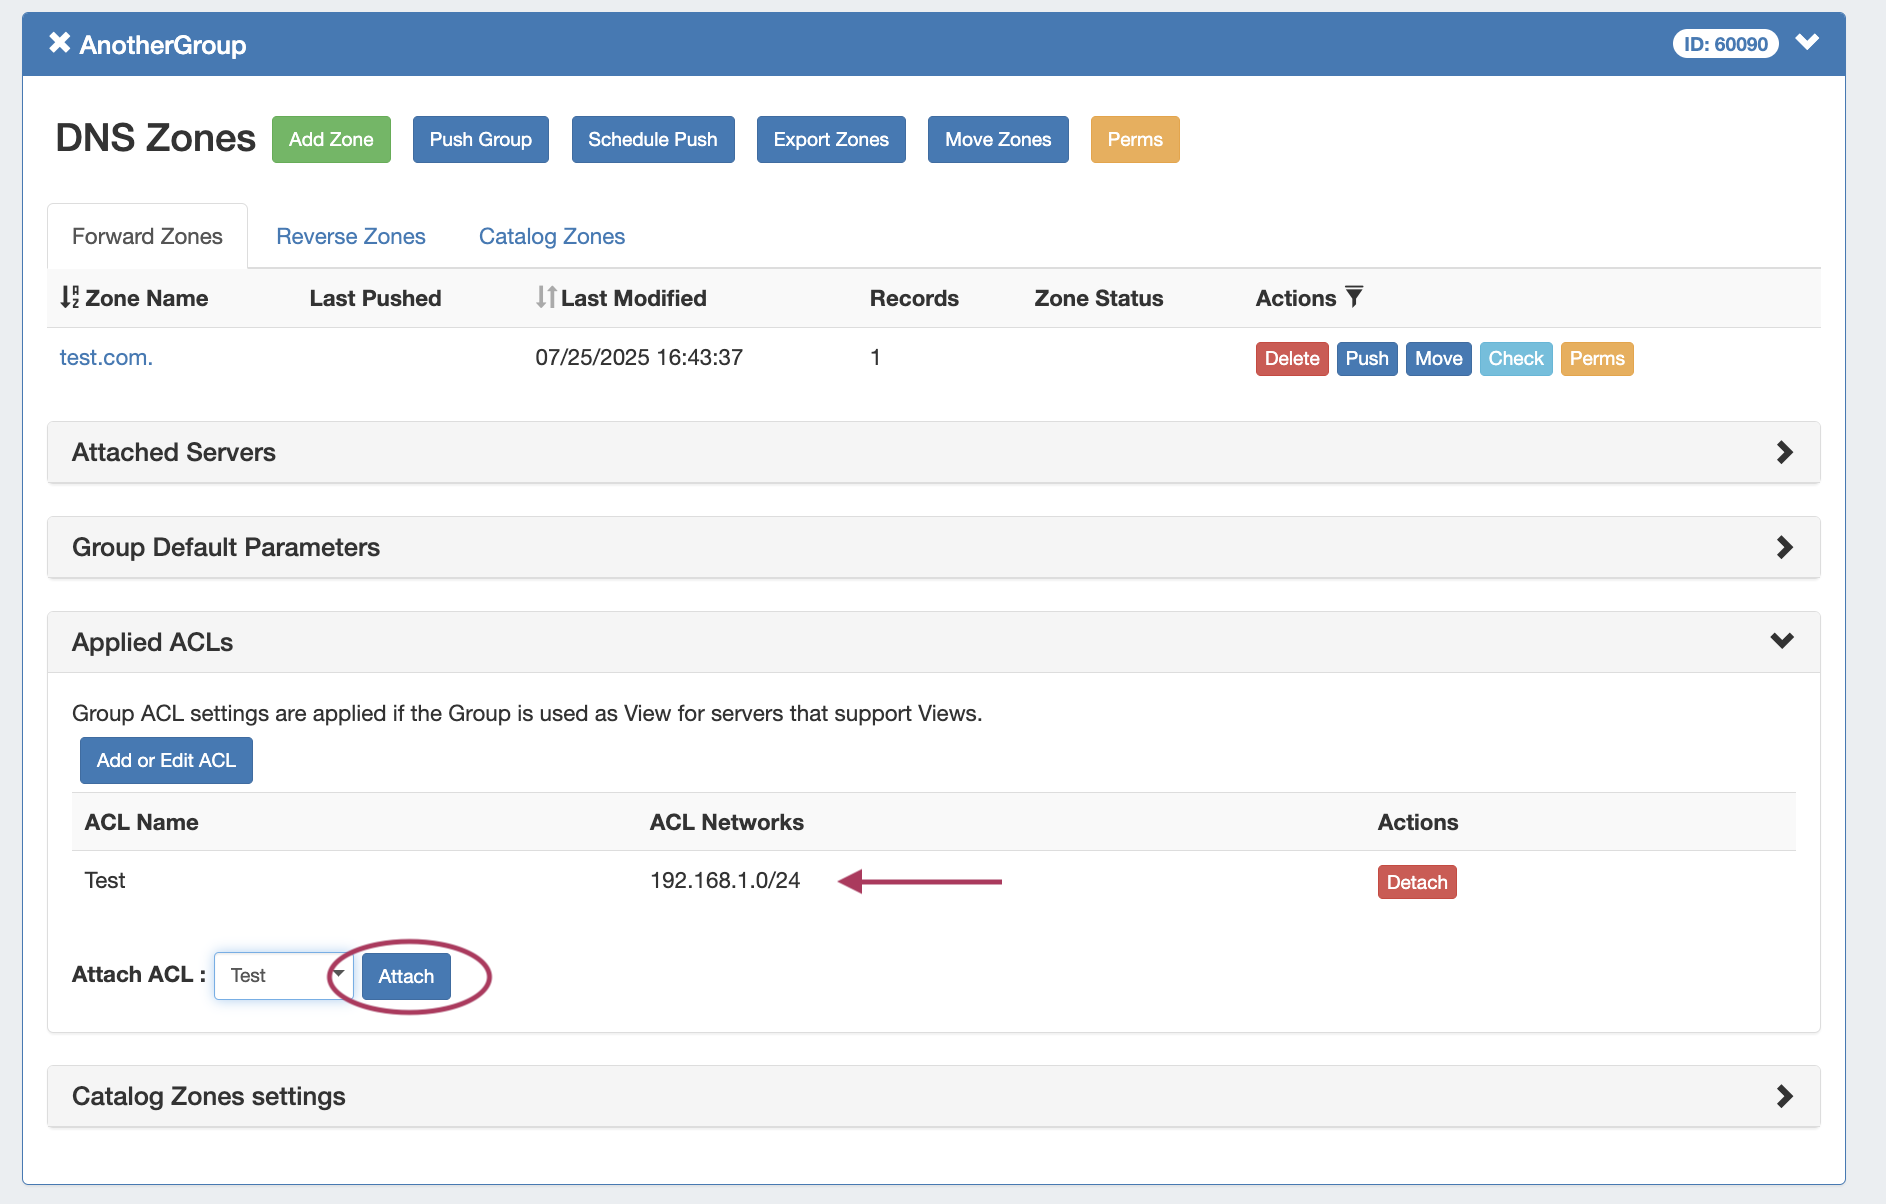Viewport: 1886px width, 1204px height.
Task: Close the AnotherGroup panel with X icon
Action: click(60, 43)
